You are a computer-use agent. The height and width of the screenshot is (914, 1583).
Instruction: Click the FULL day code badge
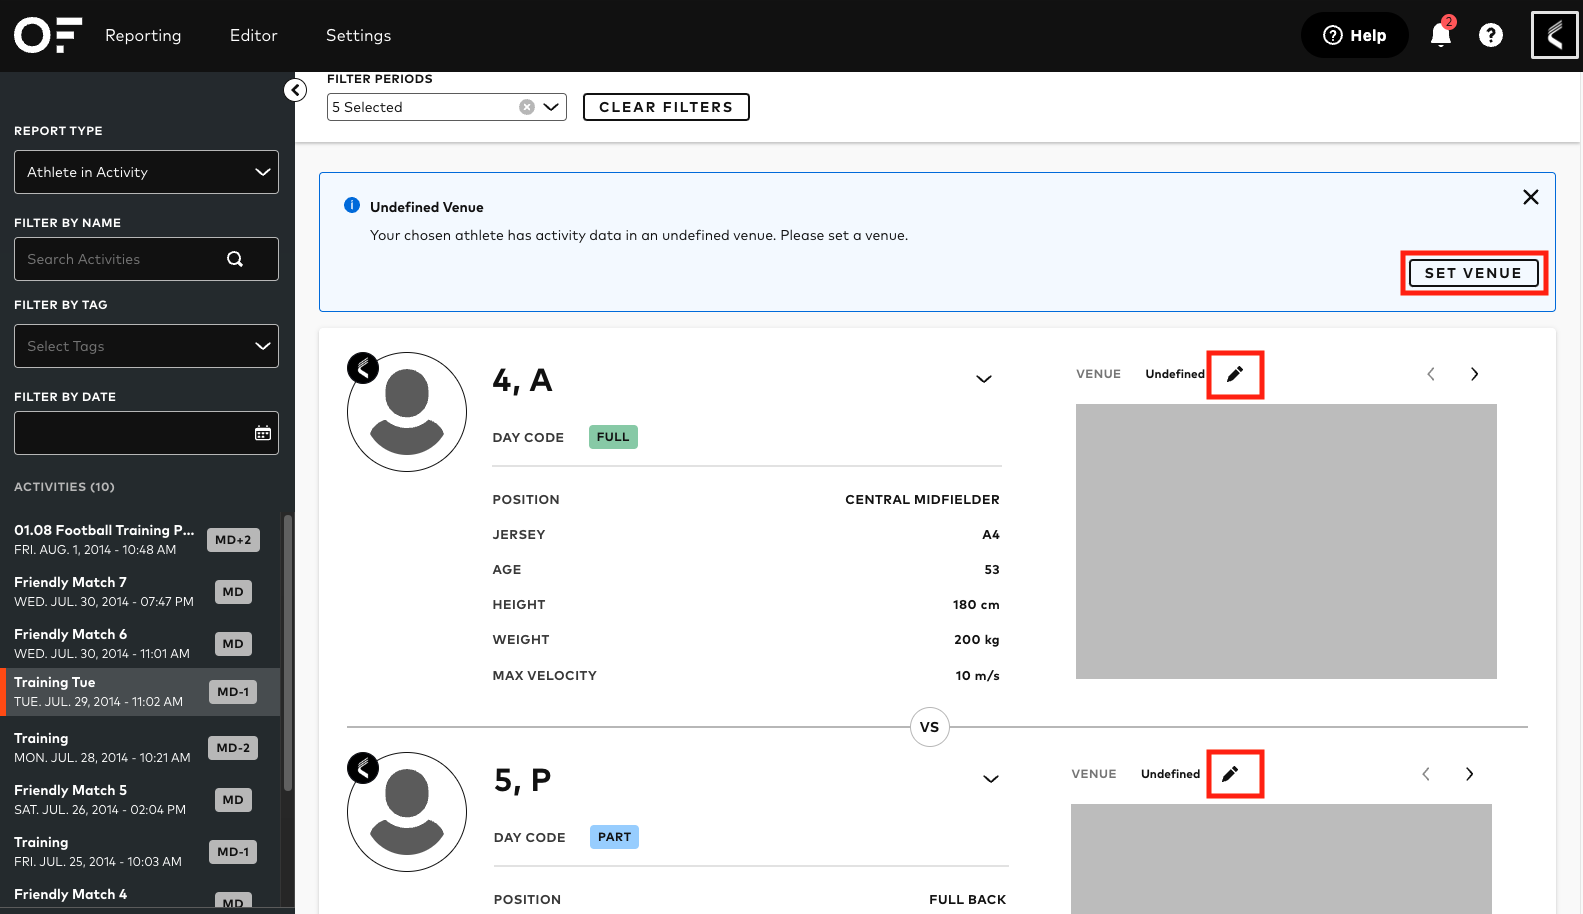click(613, 437)
